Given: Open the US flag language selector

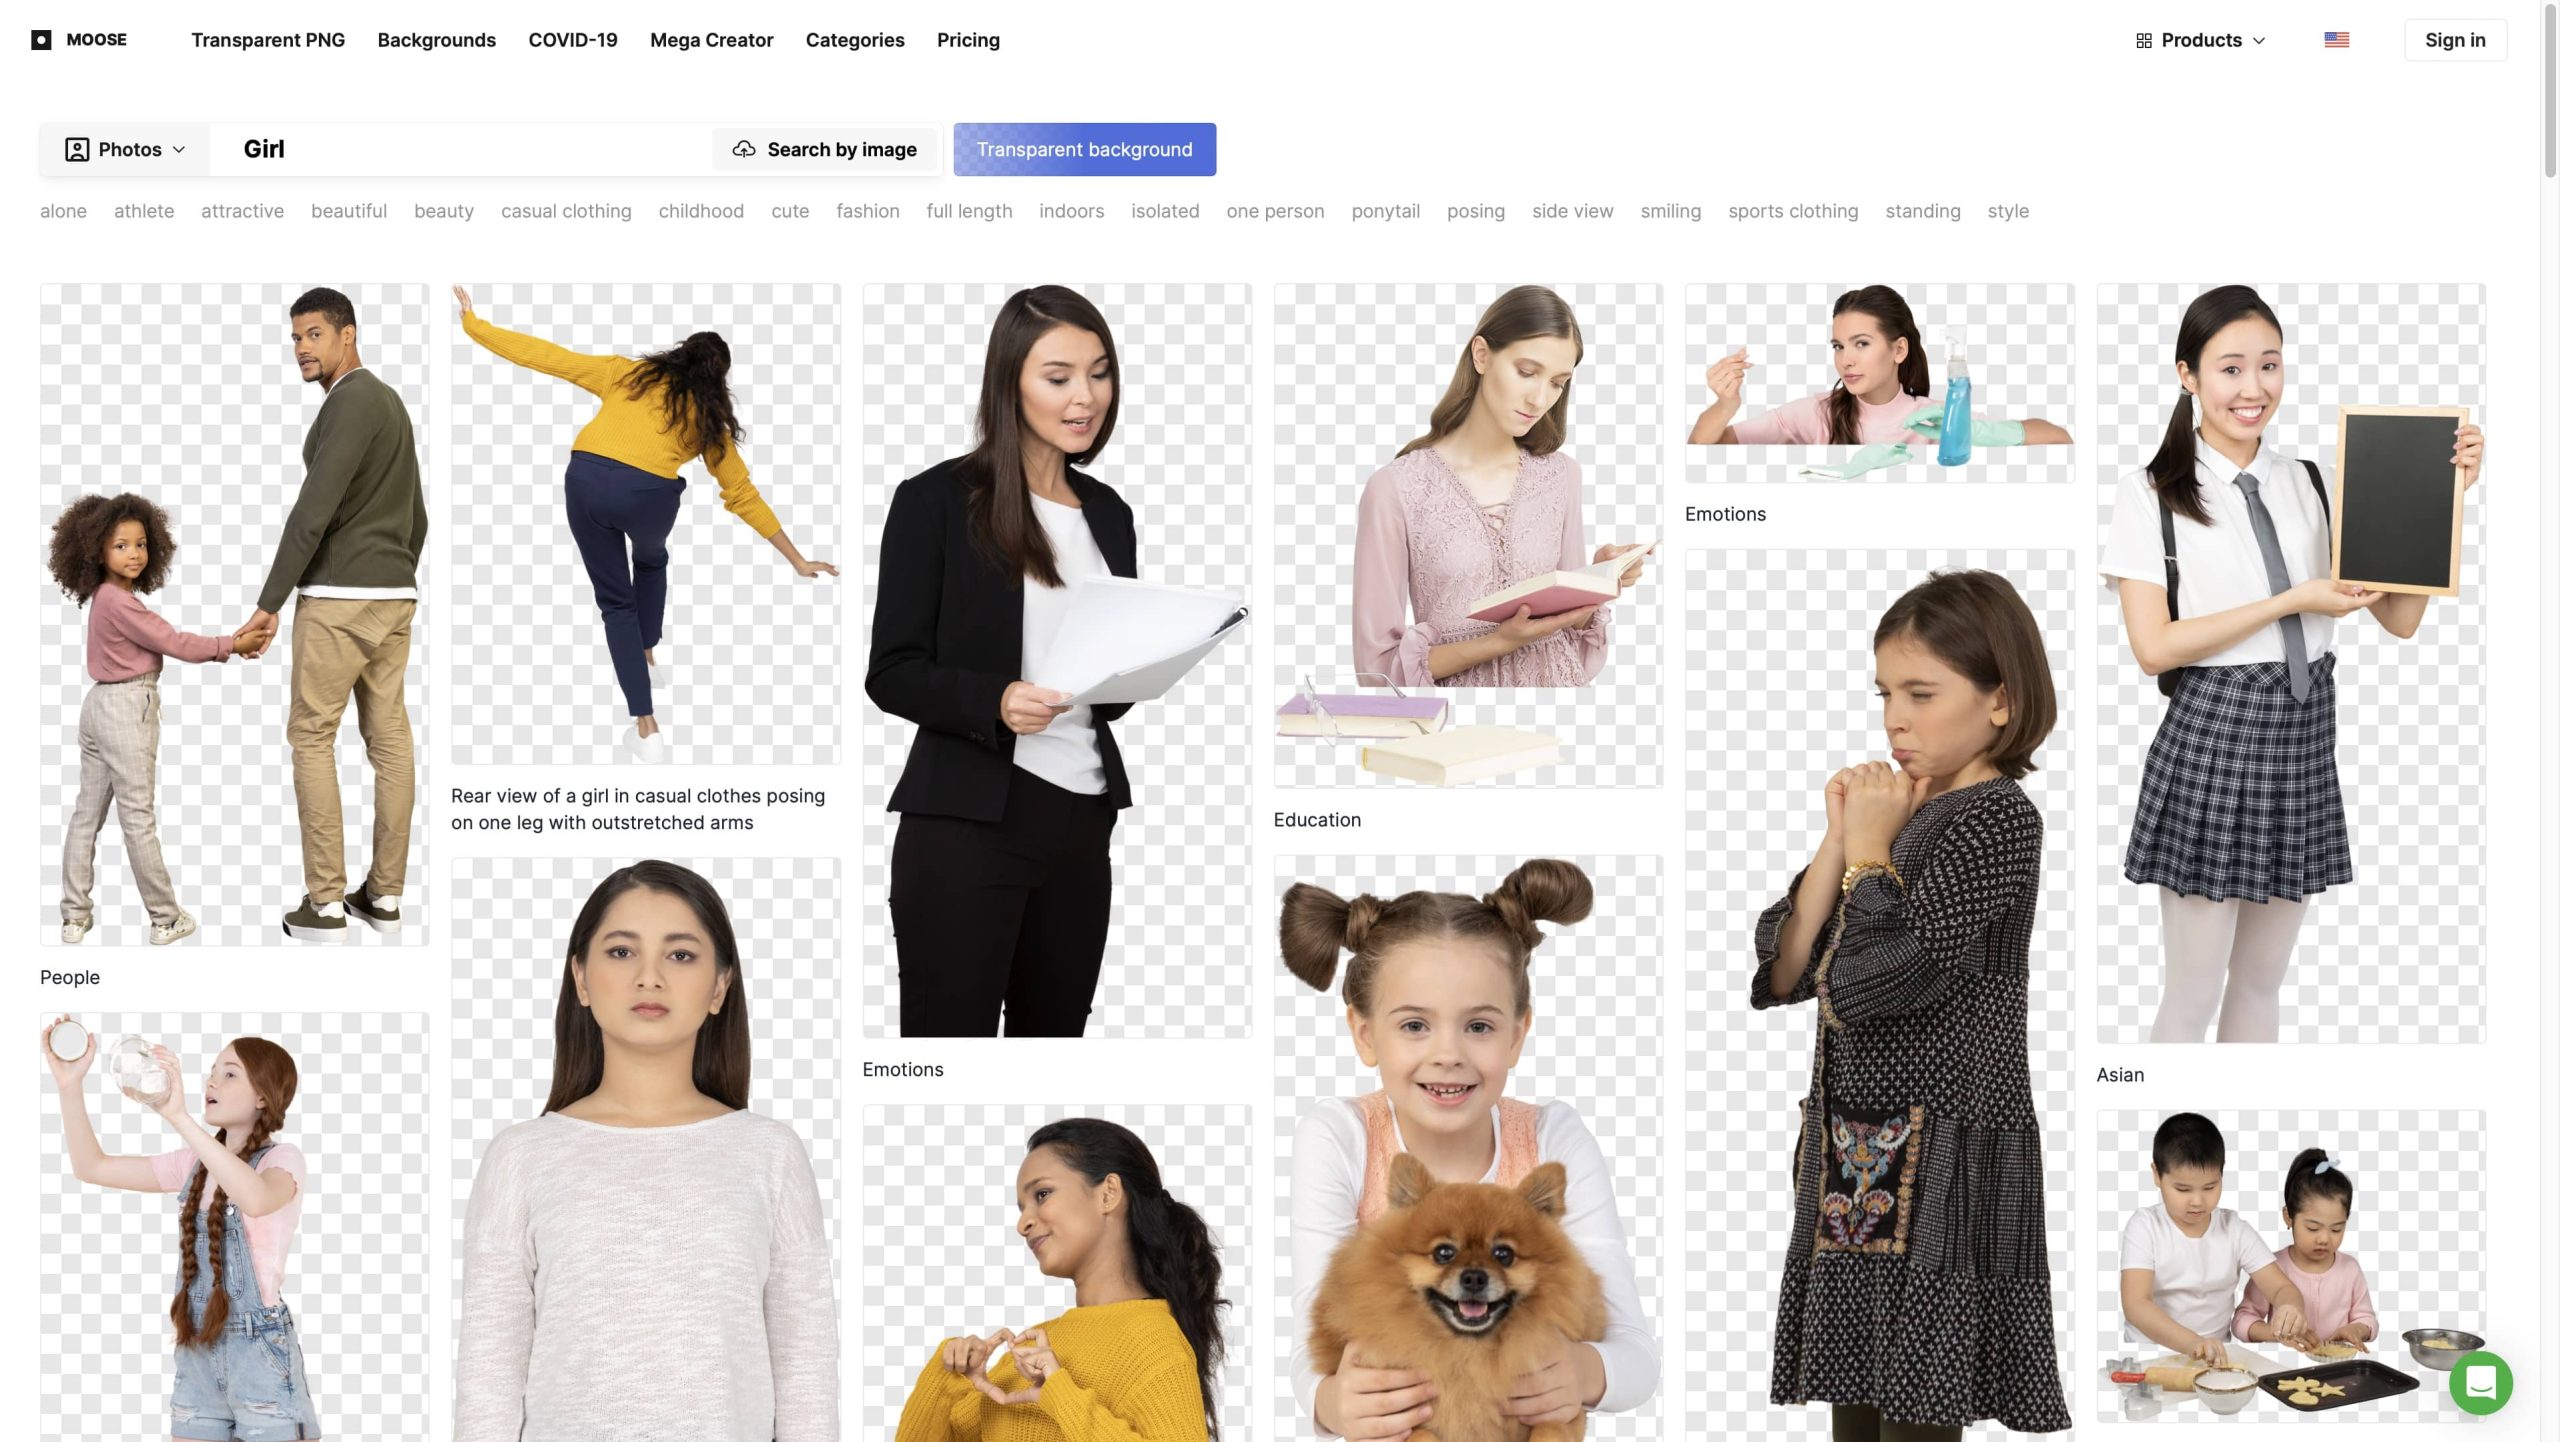Looking at the screenshot, I should pyautogui.click(x=2336, y=40).
